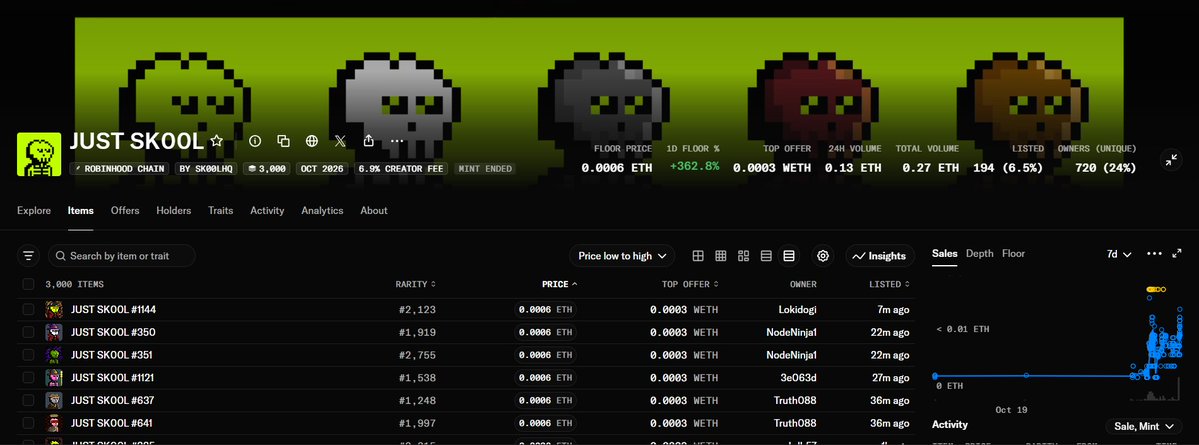Switch to the Offers tab

point(125,210)
